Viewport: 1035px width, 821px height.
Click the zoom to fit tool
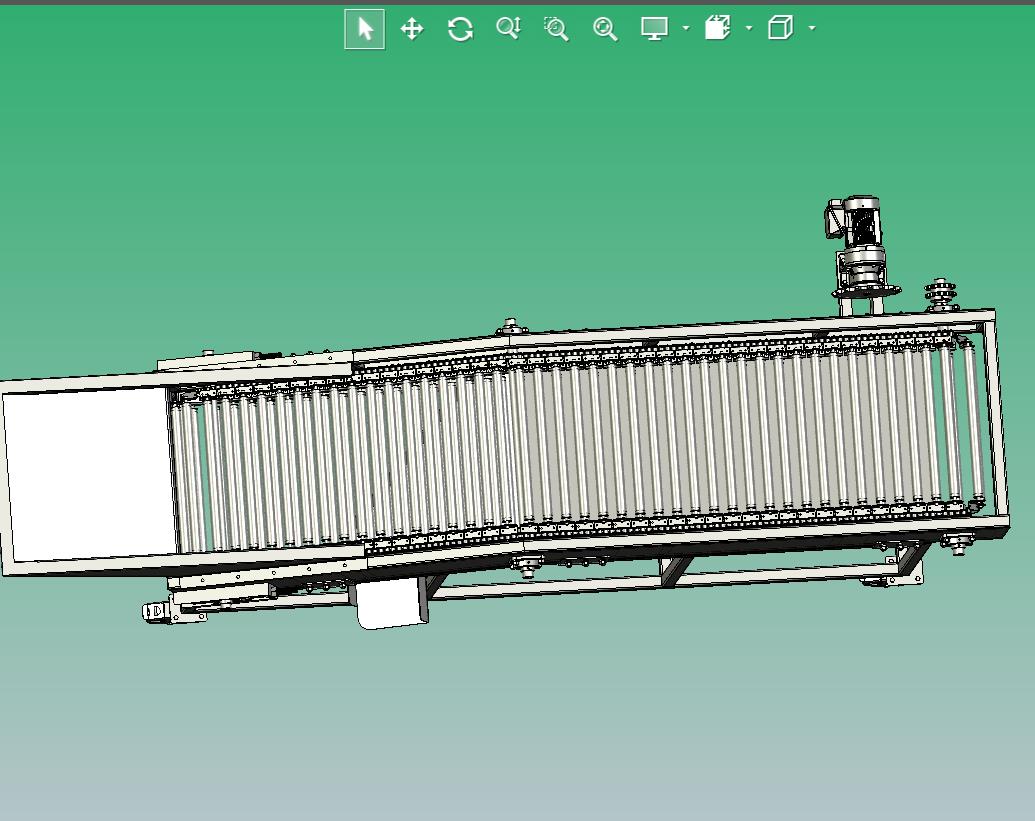point(605,29)
